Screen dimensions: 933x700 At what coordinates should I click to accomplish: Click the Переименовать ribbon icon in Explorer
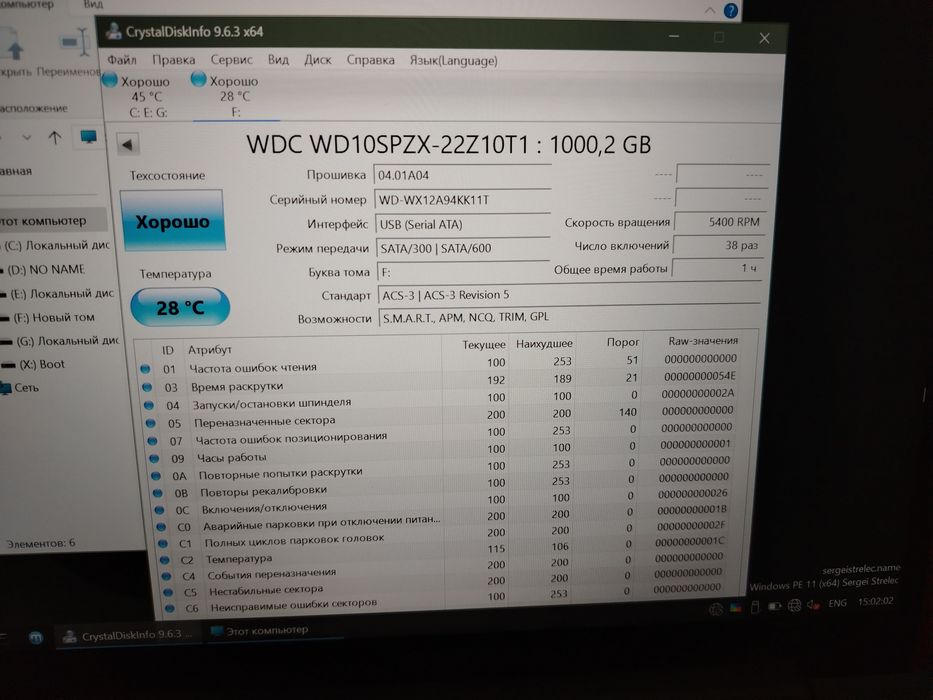(x=76, y=43)
